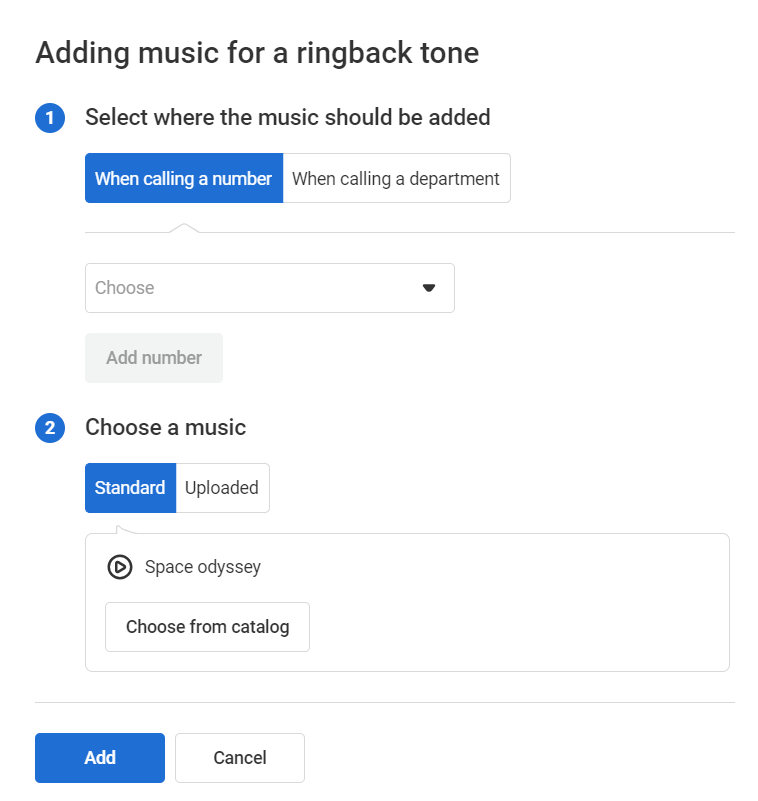Viewport: 758px width, 801px height.
Task: Play the Space odyssey preview
Action: pos(120,567)
